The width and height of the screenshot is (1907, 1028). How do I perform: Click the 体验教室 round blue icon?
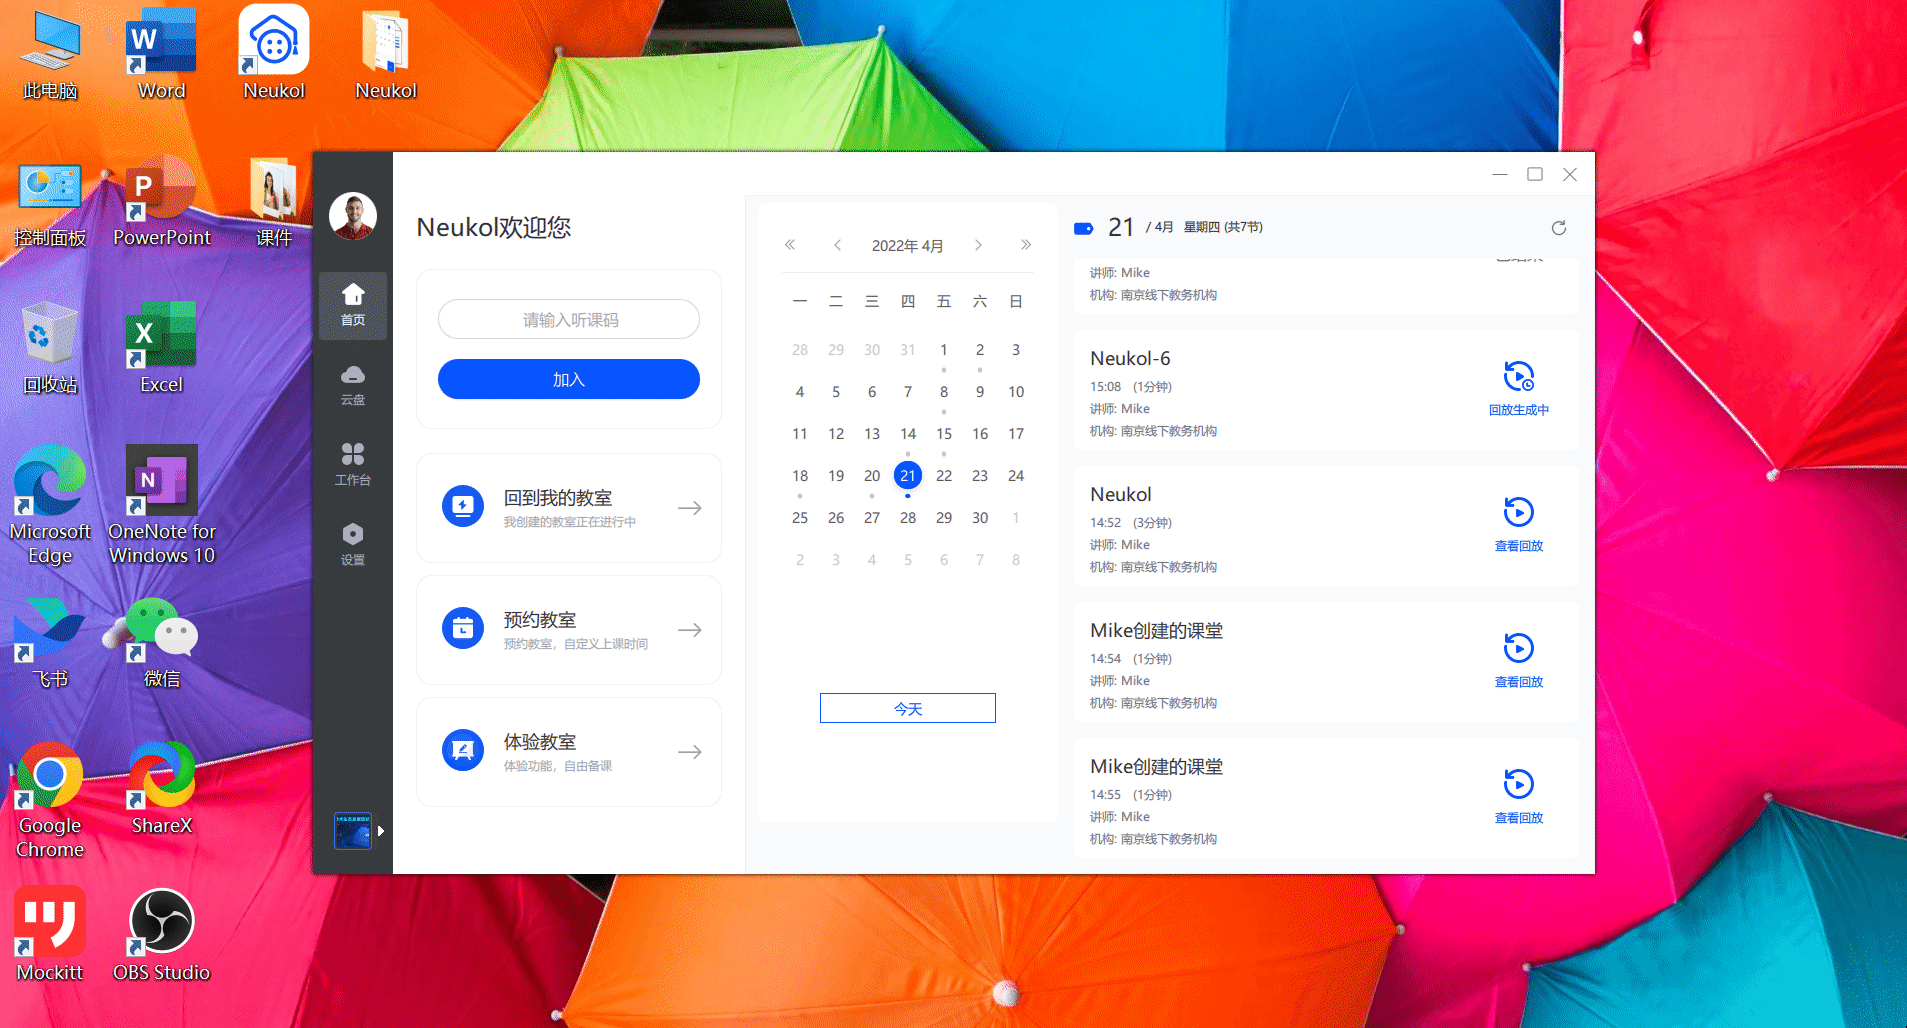[x=463, y=751]
